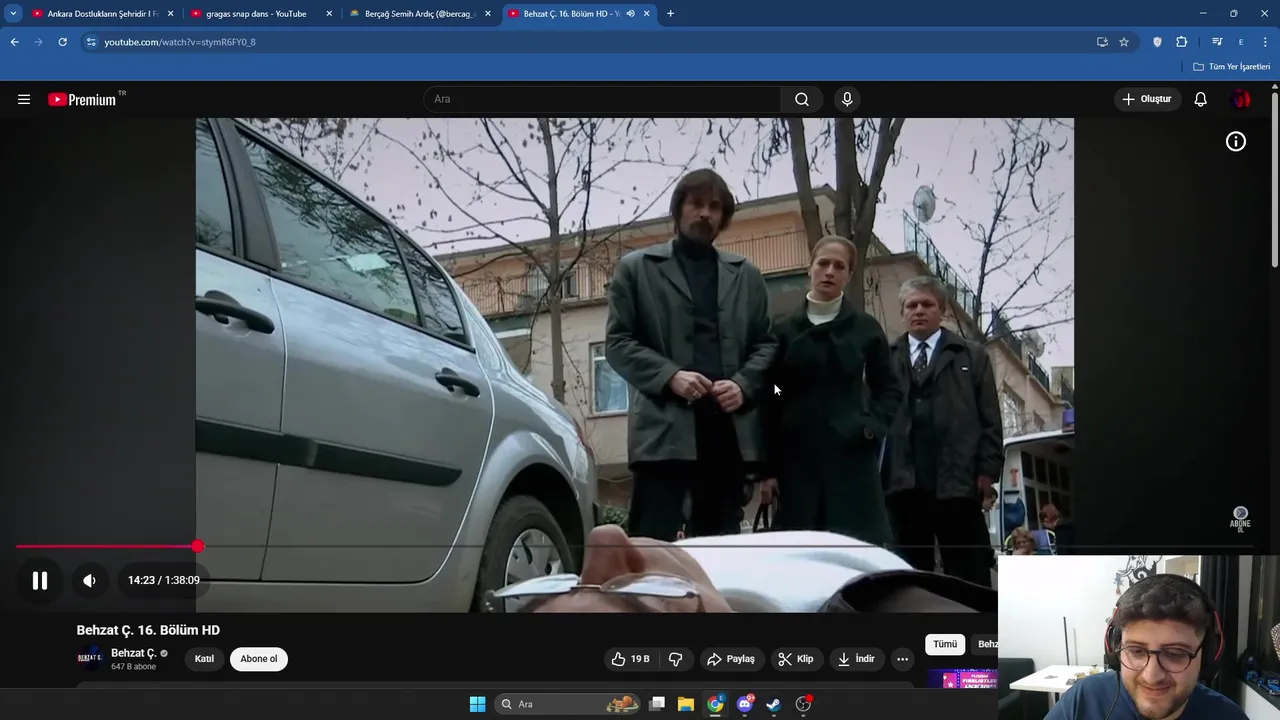Reload the current page
Screen dimensions: 1280x720
[62, 42]
